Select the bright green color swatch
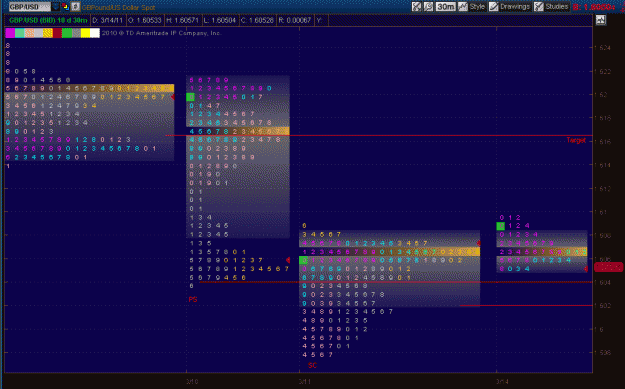 (x=67, y=33)
